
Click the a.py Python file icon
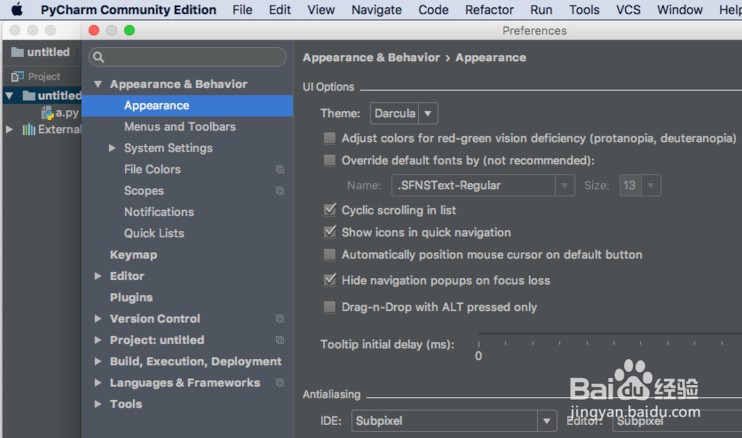point(47,113)
